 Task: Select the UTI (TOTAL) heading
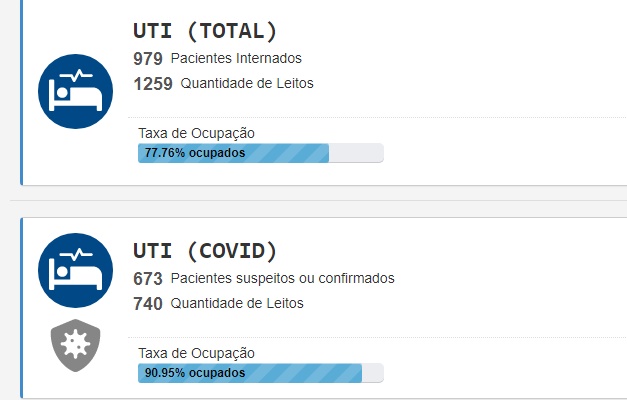[205, 31]
